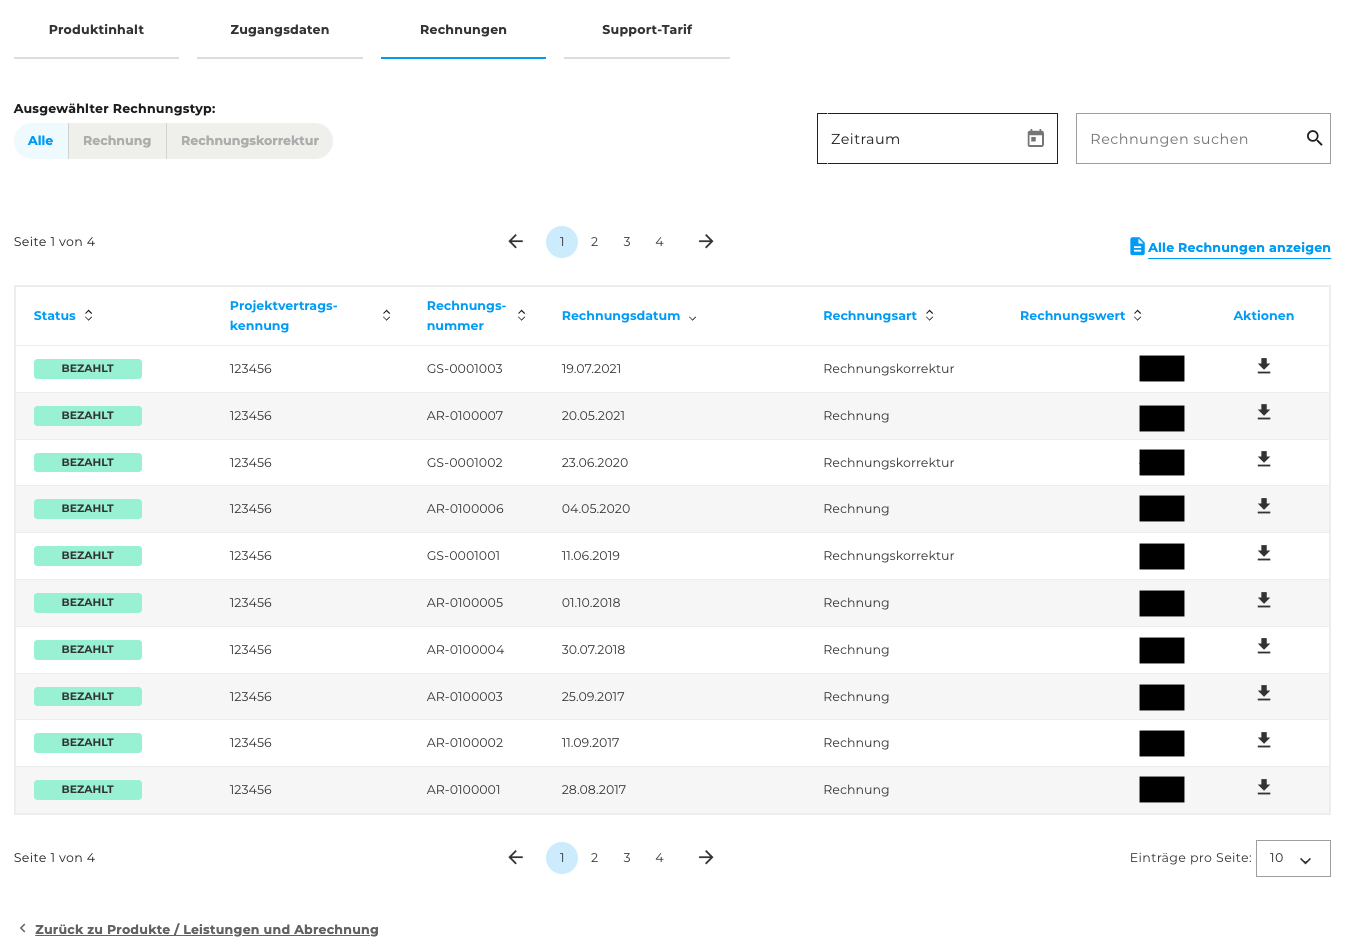
Task: Download invoice GS-0001001 from 11.06.2019
Action: point(1263,554)
